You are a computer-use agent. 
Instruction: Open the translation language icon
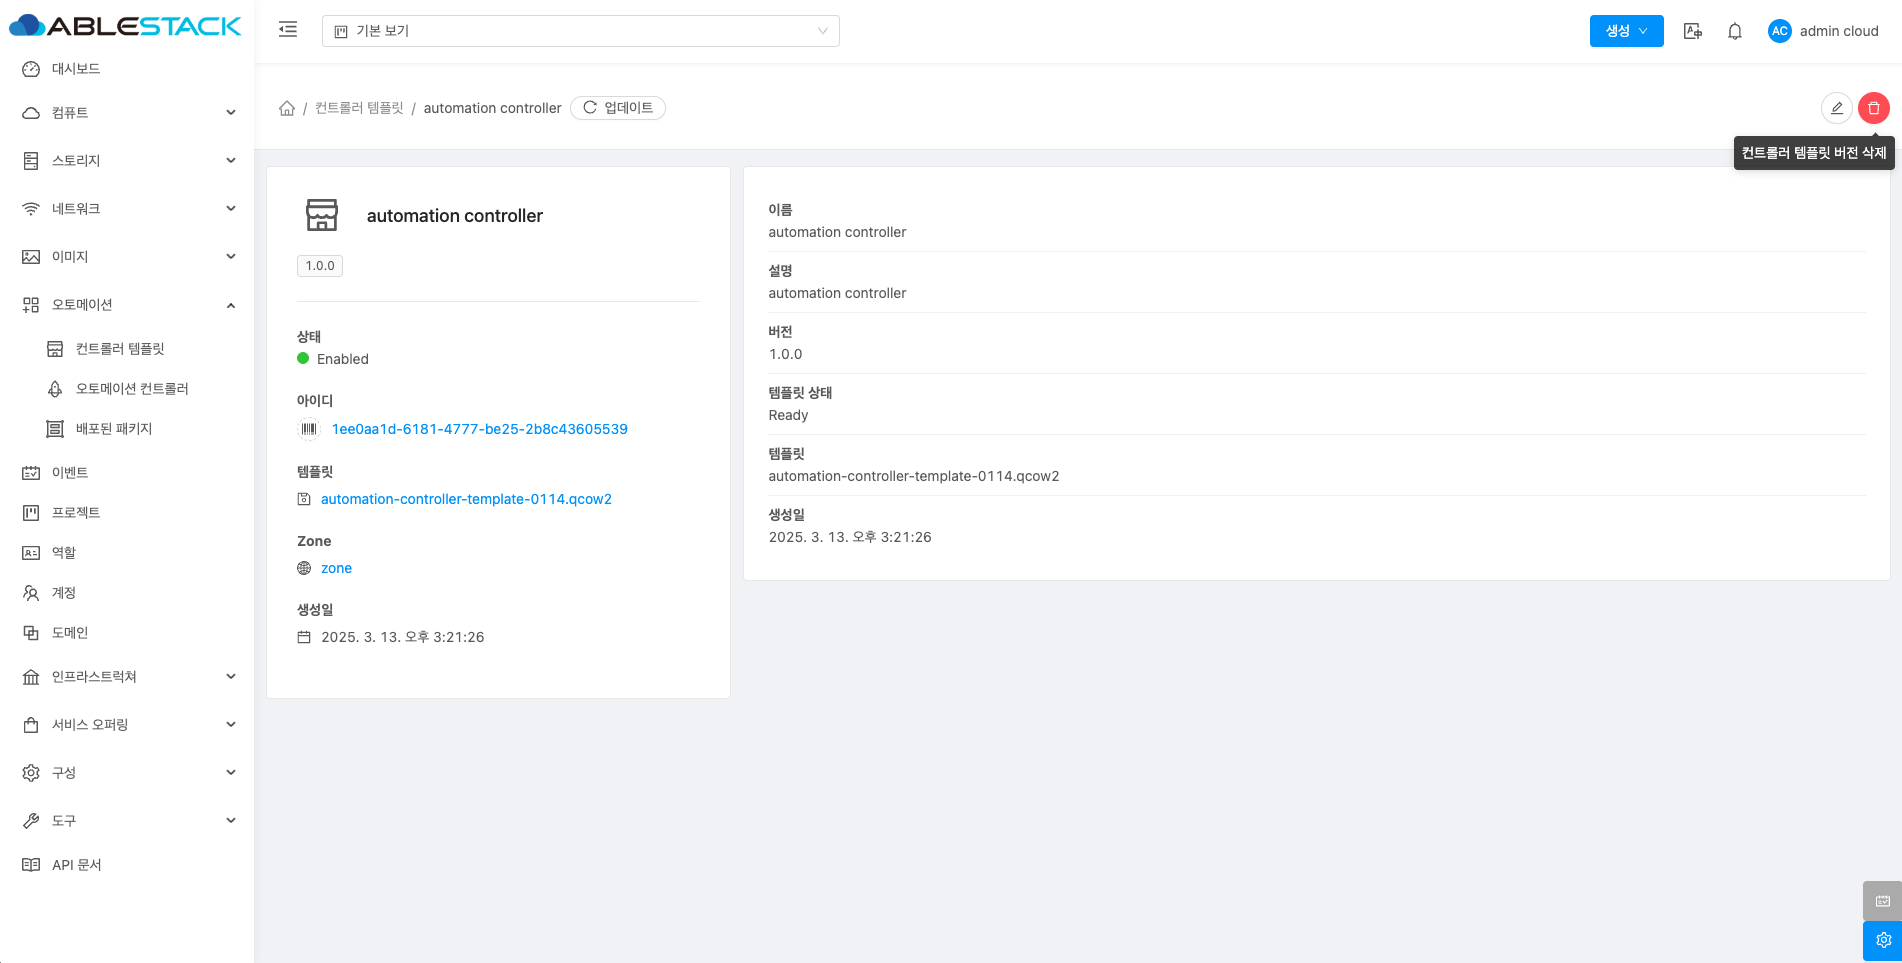pos(1693,31)
